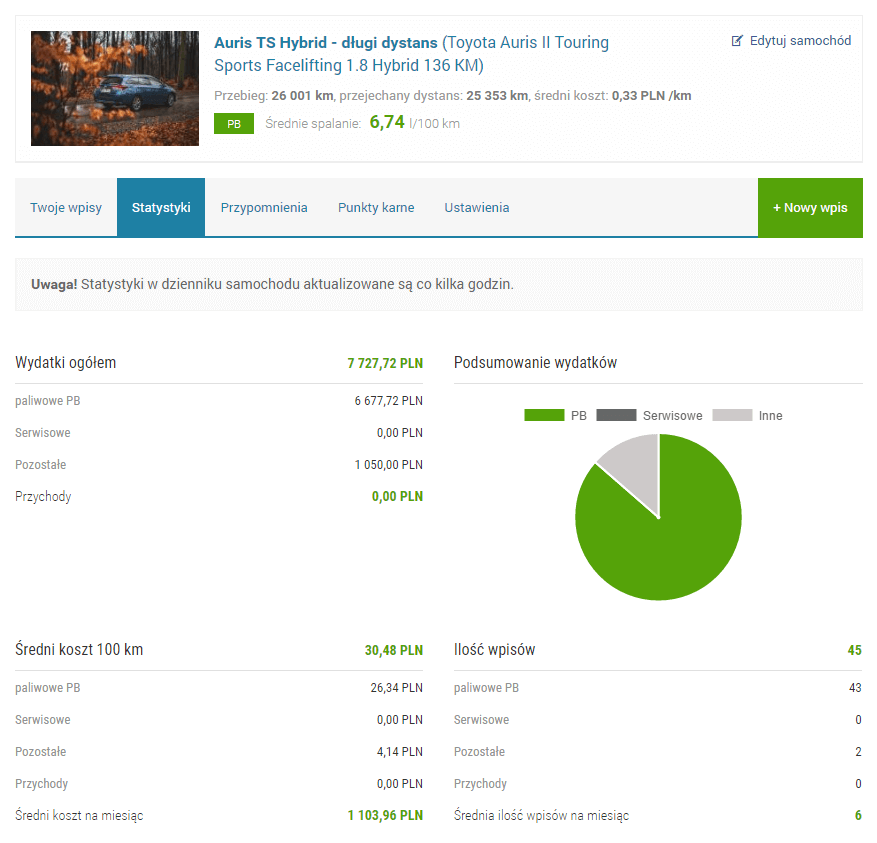Toggle PB series in chart legend
The image size is (877, 843).
[x=579, y=415]
